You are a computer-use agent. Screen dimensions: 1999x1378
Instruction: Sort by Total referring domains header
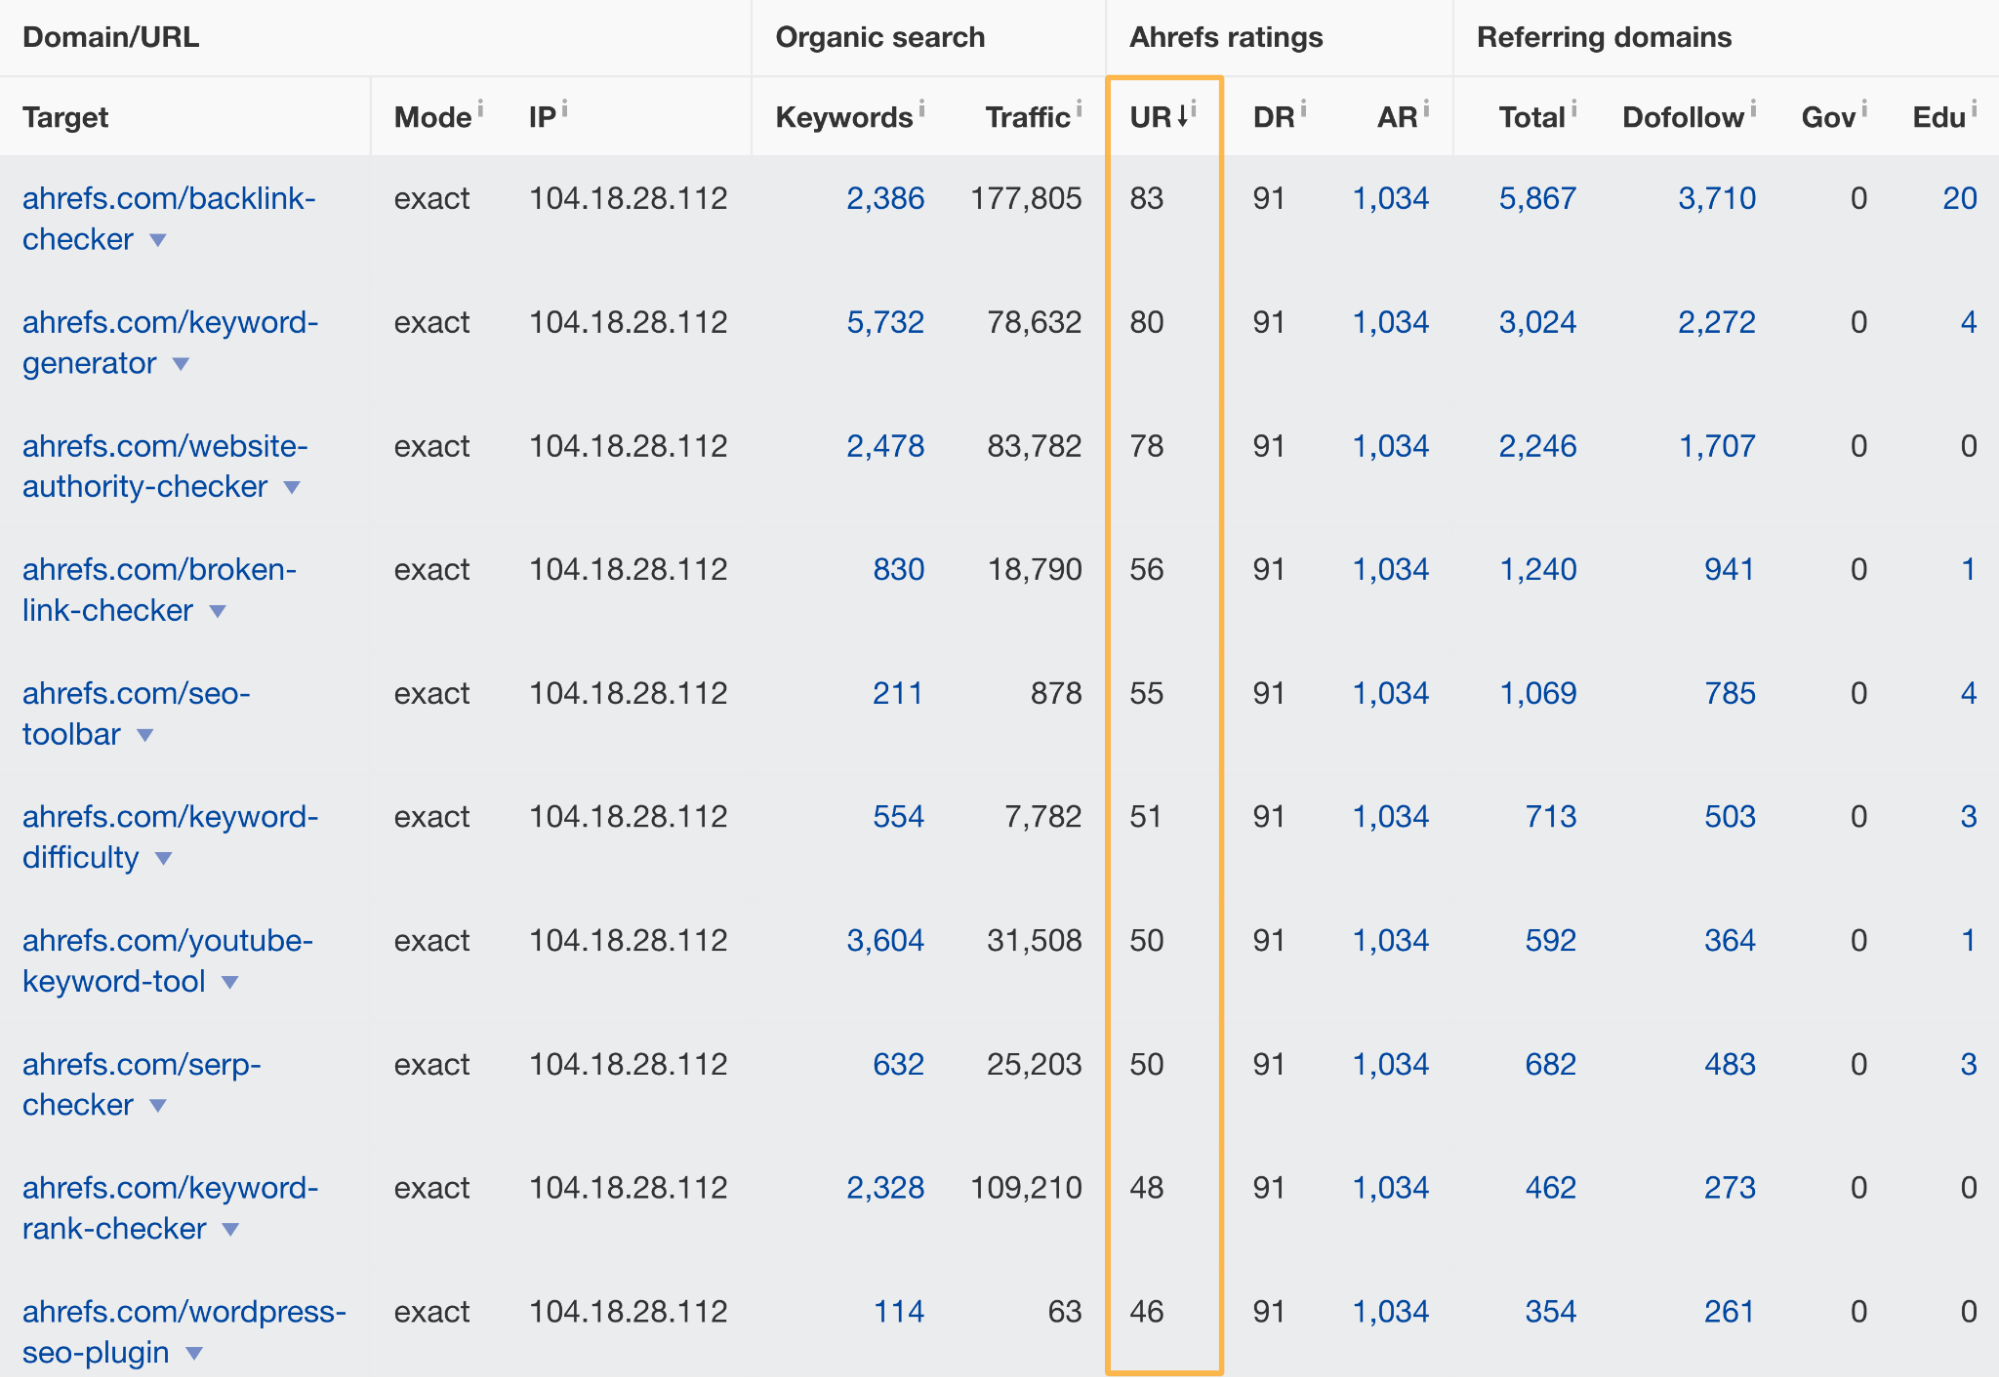pyautogui.click(x=1531, y=117)
